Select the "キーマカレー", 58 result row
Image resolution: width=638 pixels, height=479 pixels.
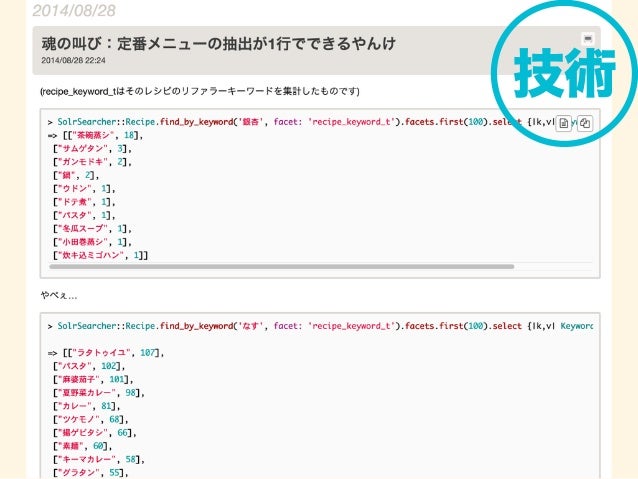[x=99, y=460]
